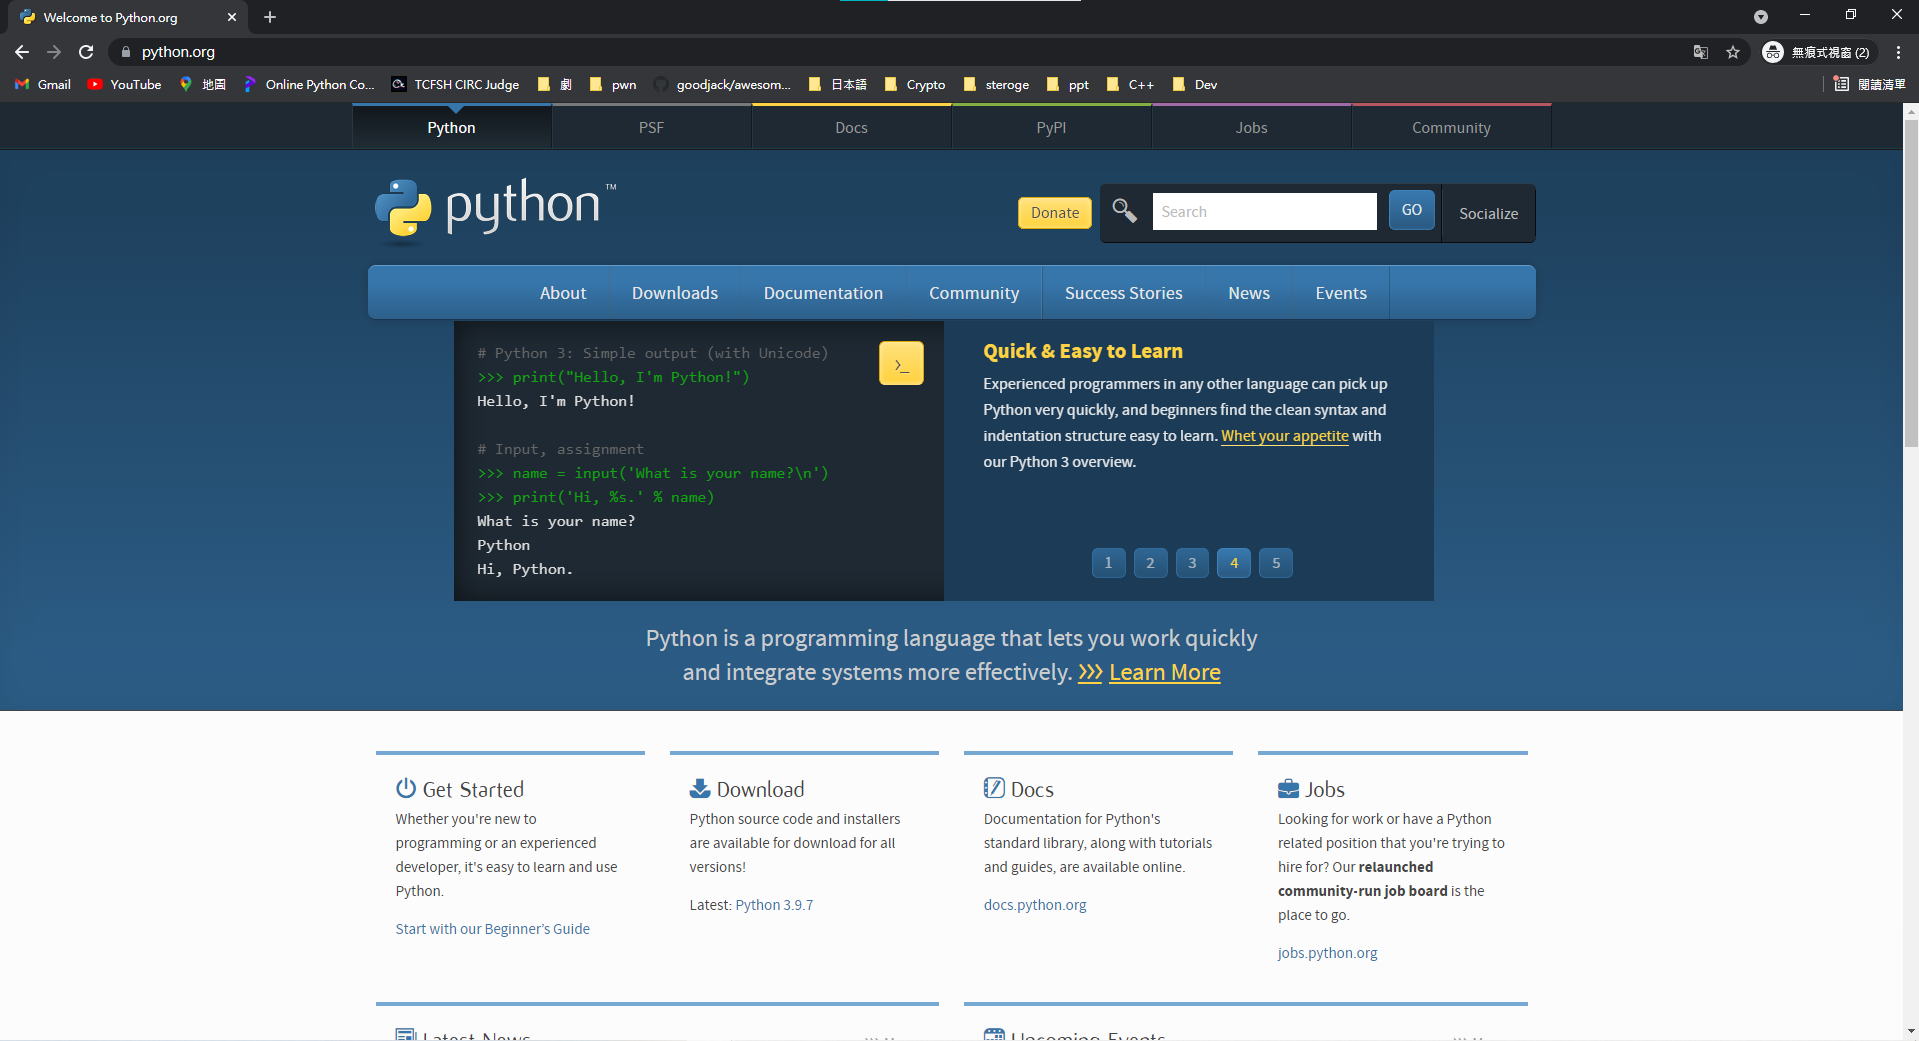Show slide 3 of the code carousel
The width and height of the screenshot is (1919, 1041).
(x=1192, y=563)
